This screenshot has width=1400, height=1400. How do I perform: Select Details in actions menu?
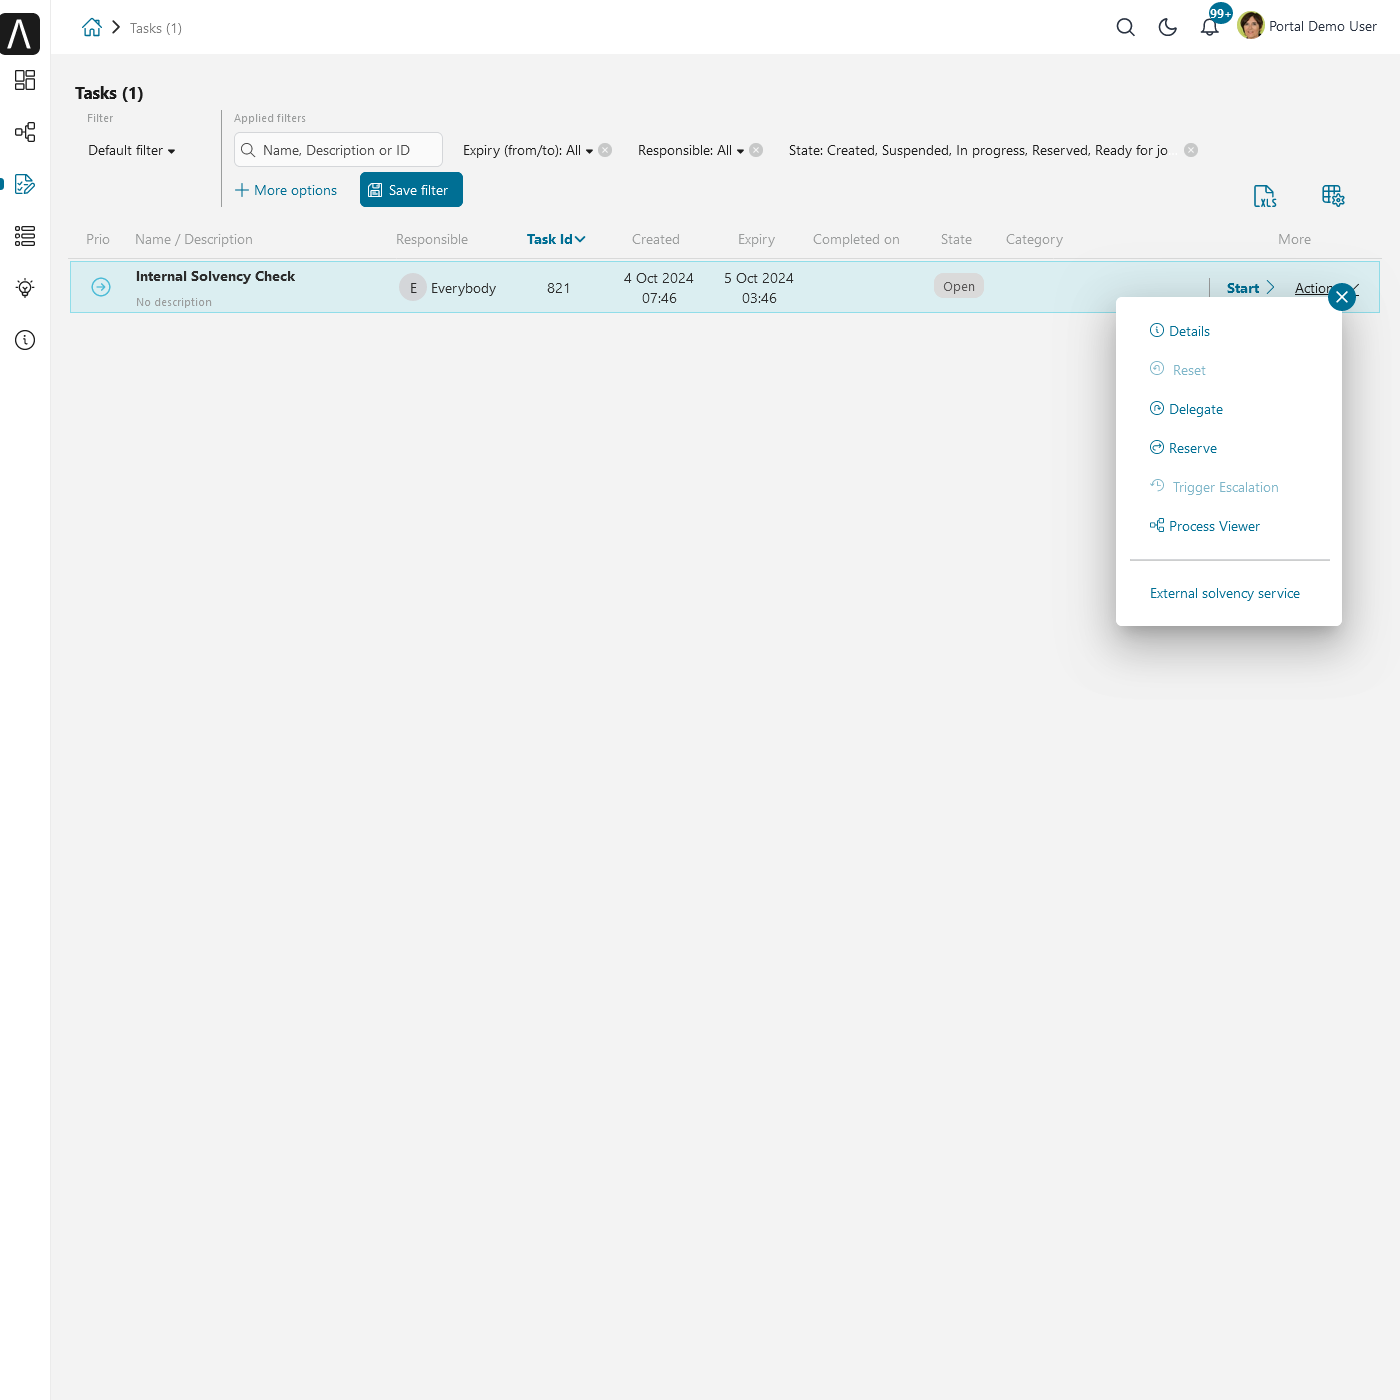pyautogui.click(x=1180, y=331)
